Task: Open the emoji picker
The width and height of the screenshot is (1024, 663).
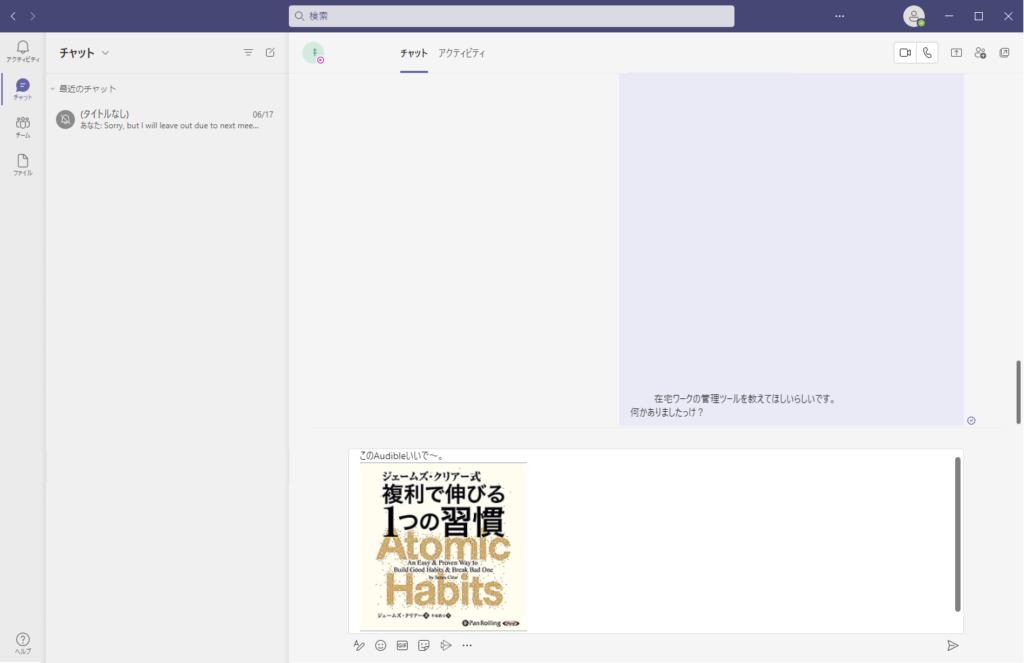Action: (381, 645)
